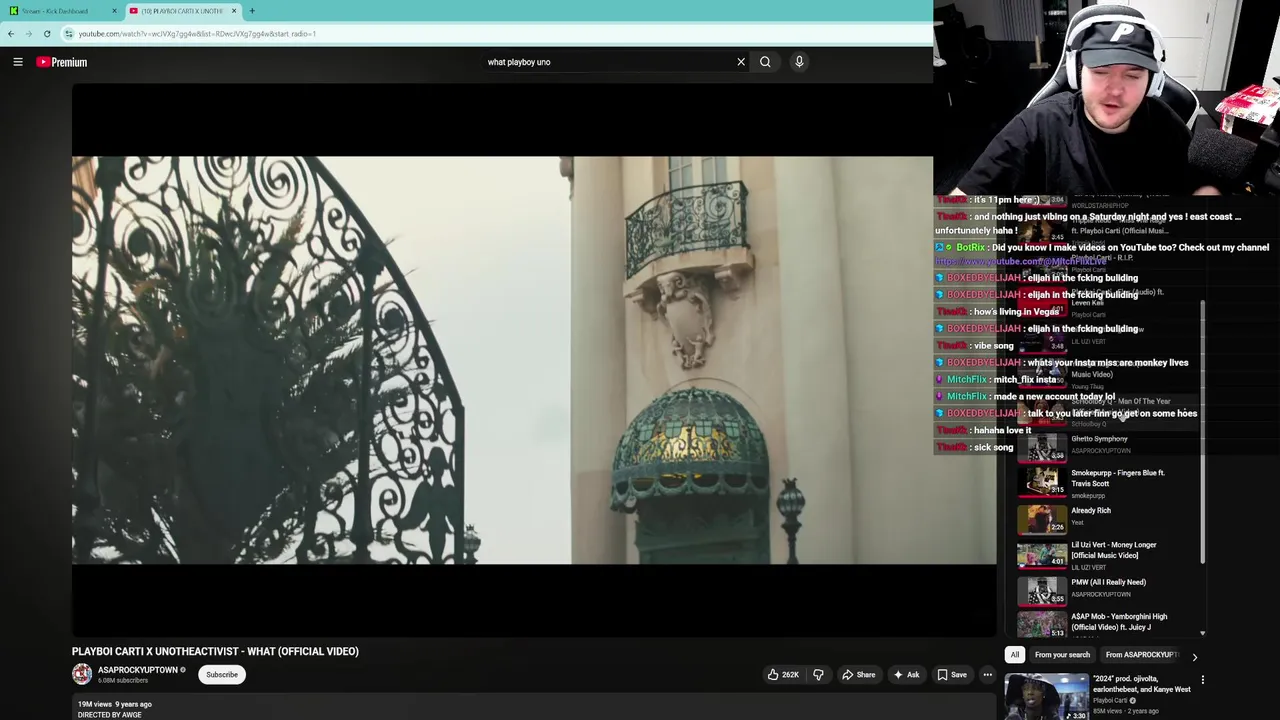Select 'From your search' filter chip
The image size is (1280, 720).
(x=1062, y=655)
